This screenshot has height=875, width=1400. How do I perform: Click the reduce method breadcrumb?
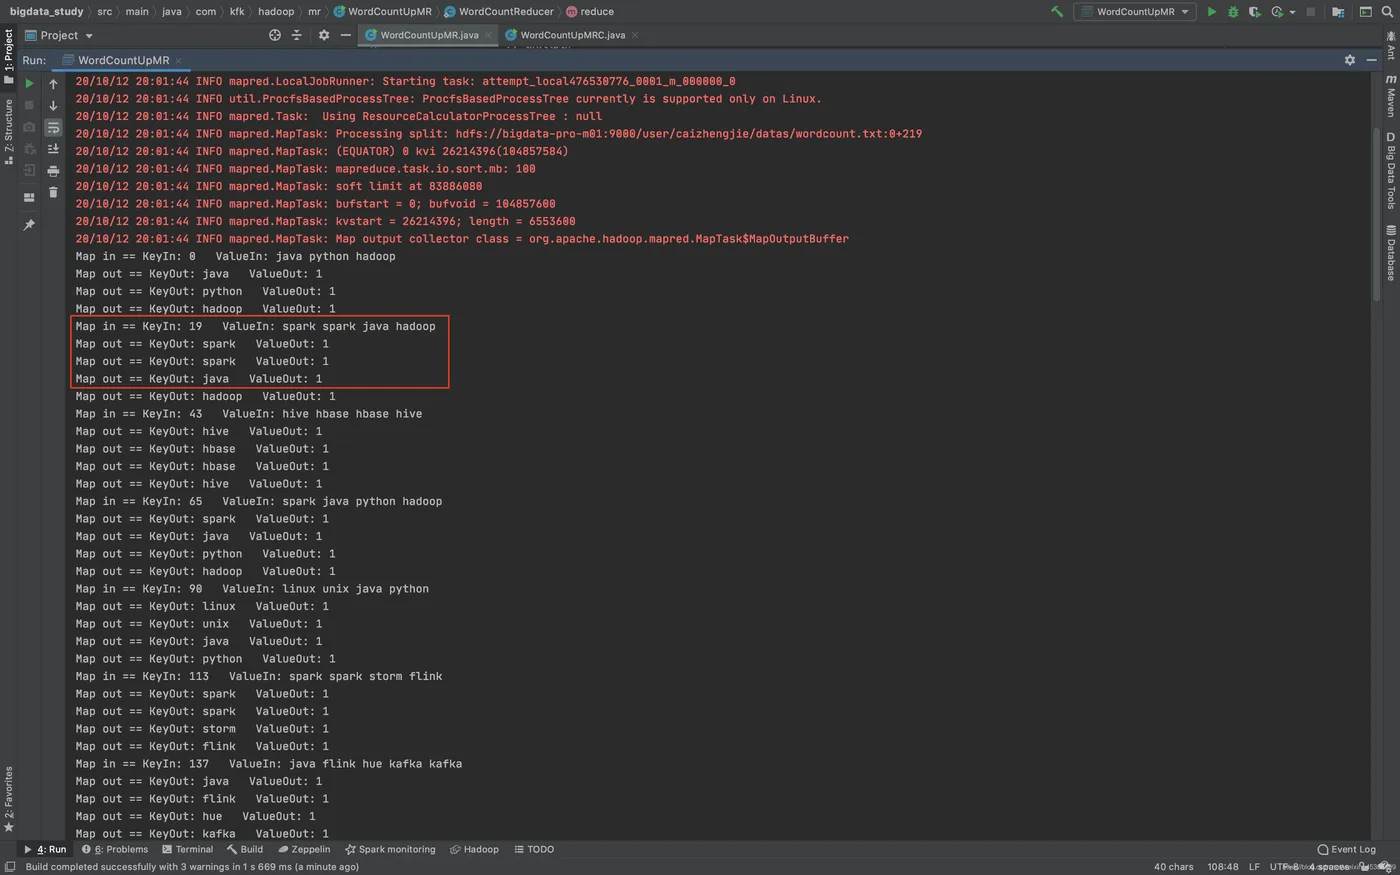click(x=590, y=12)
